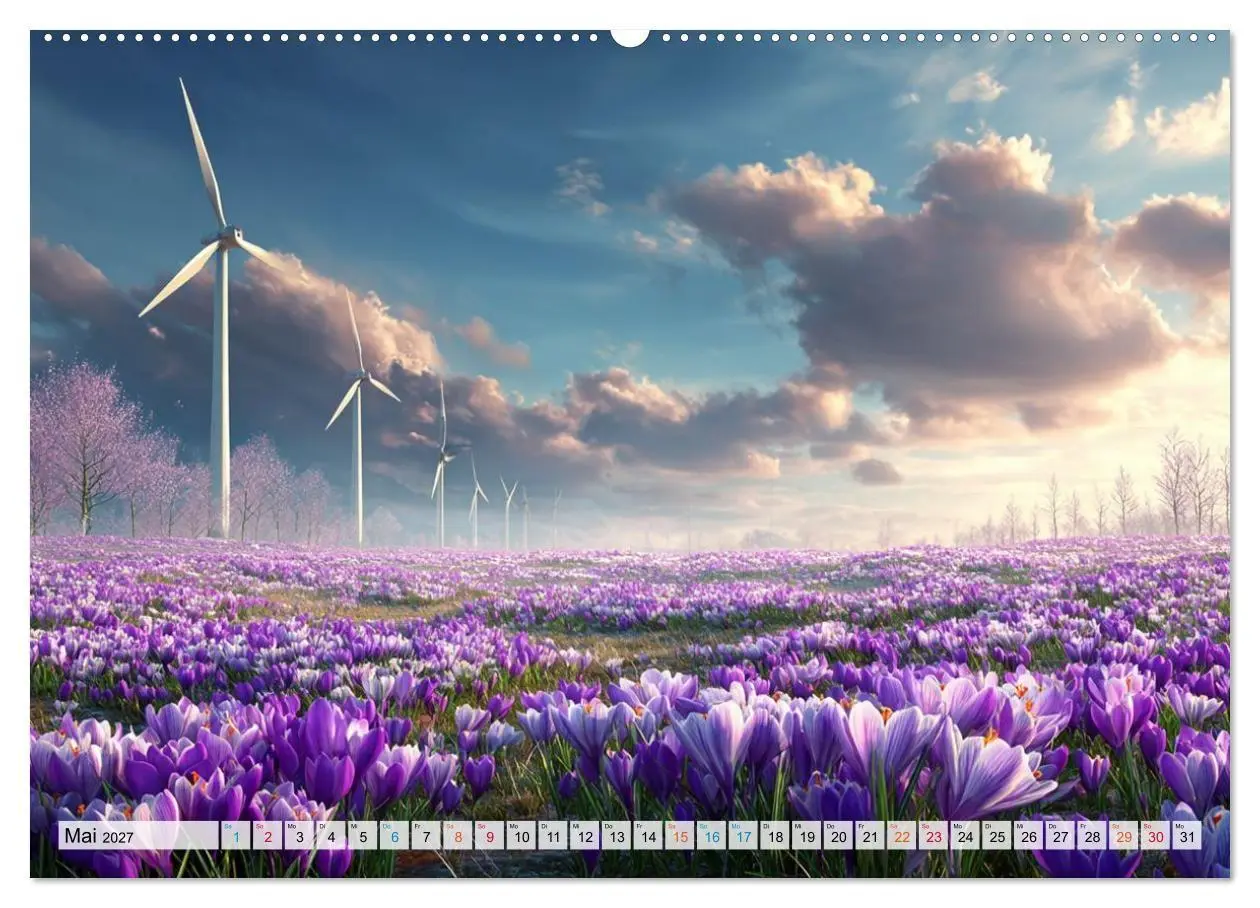Select day 1 in the calendar strip
Viewport: 1260px width, 908px height.
tap(235, 835)
